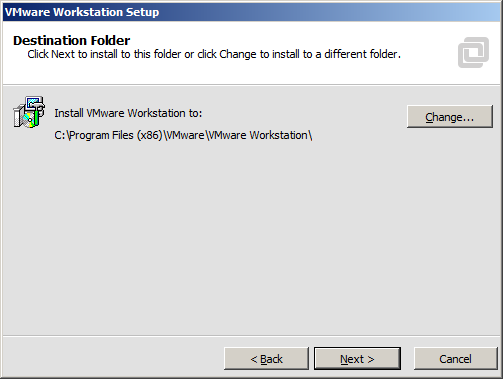Click the separator line above bottom buttons
Screen dimensions: 503x379
point(251,336)
